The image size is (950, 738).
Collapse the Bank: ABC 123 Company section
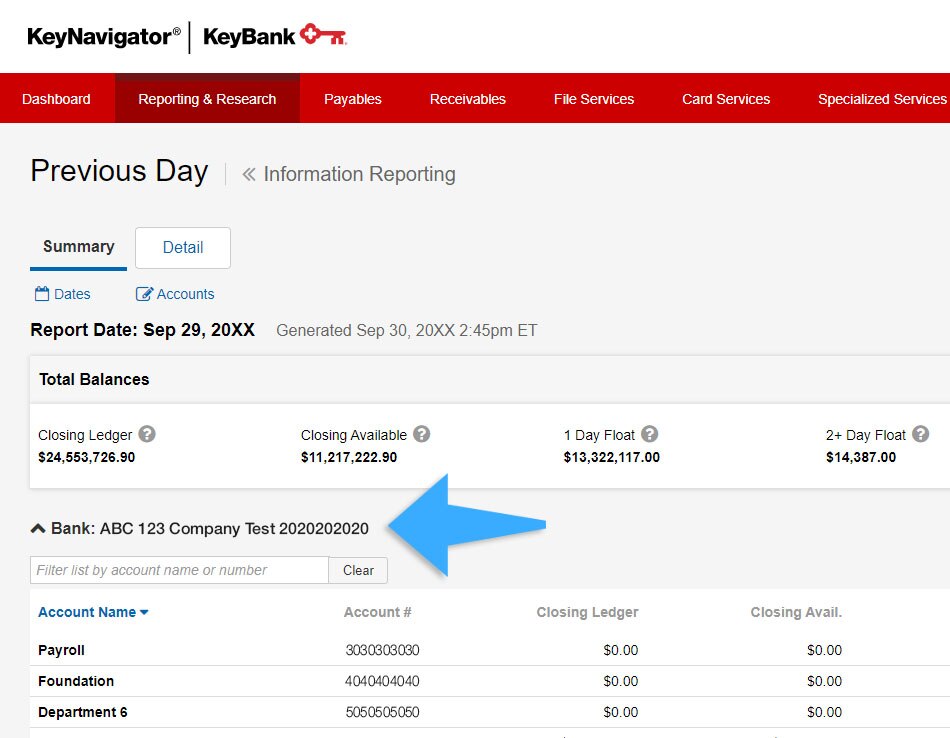[x=38, y=528]
